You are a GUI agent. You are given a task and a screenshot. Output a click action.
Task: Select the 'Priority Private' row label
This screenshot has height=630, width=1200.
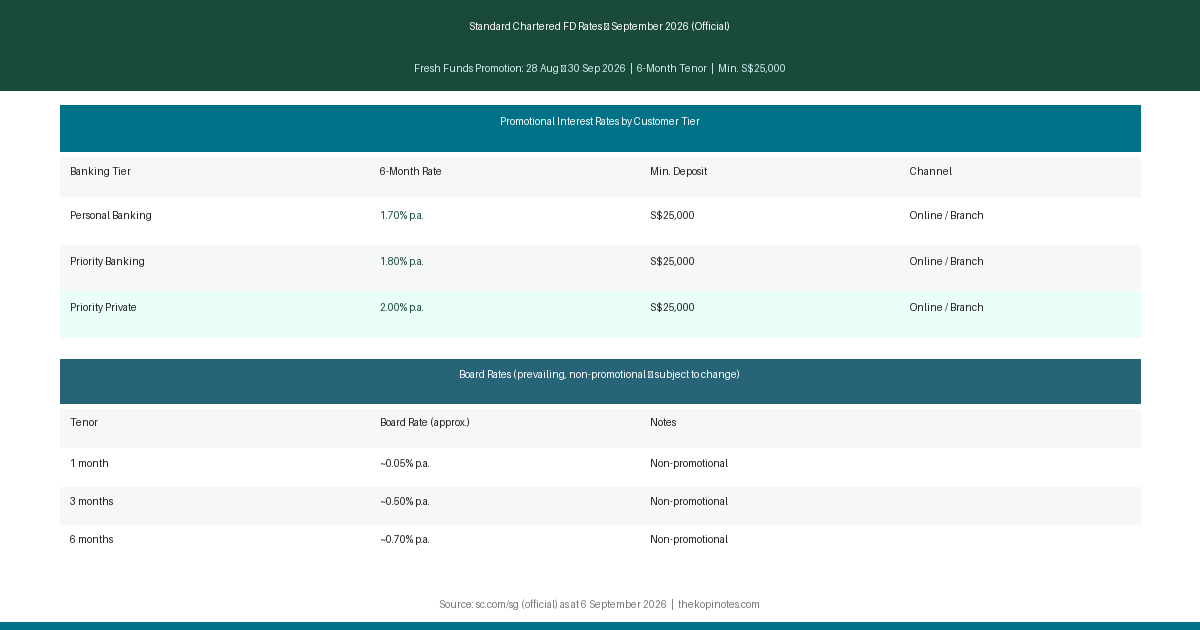point(103,307)
